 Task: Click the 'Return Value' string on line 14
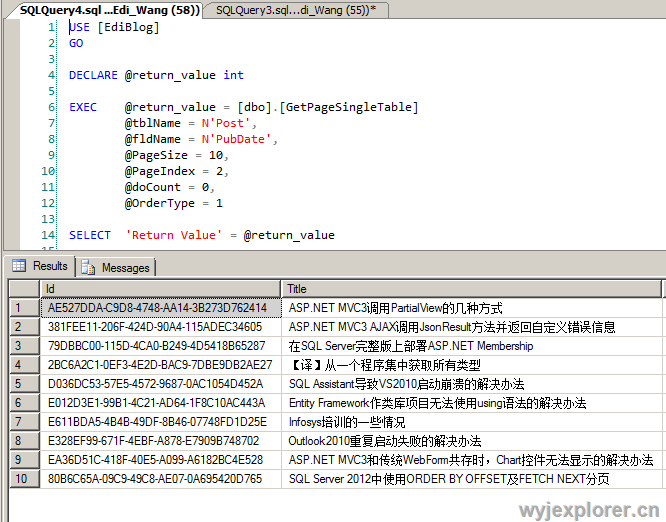click(x=173, y=235)
